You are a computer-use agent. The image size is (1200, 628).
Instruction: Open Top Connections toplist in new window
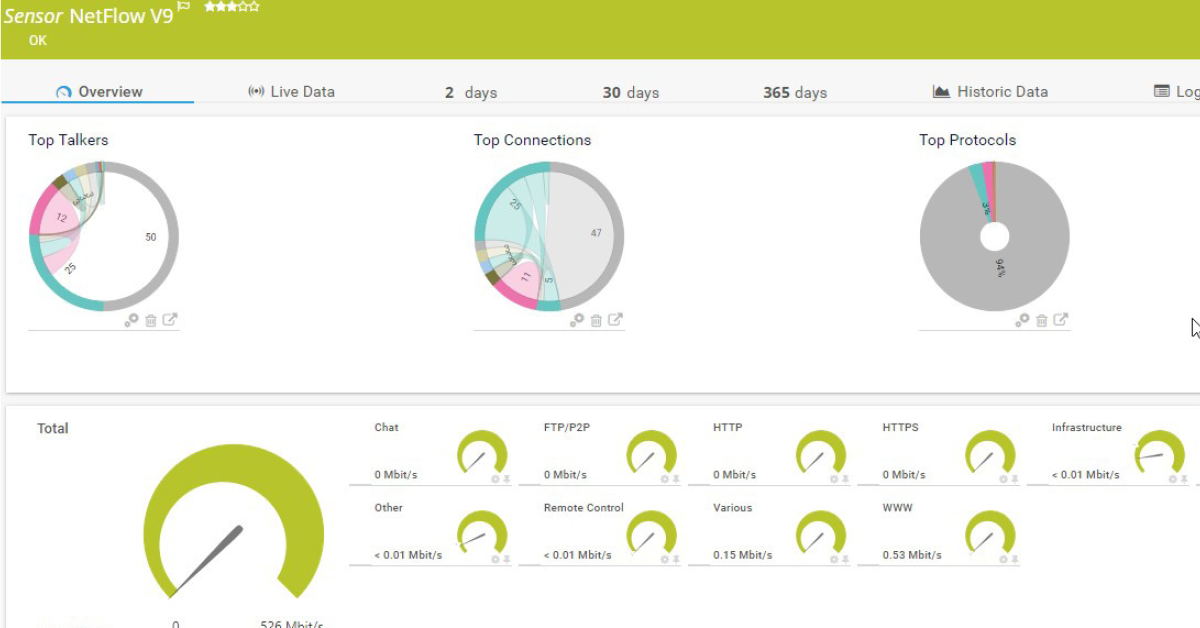pyautogui.click(x=616, y=320)
